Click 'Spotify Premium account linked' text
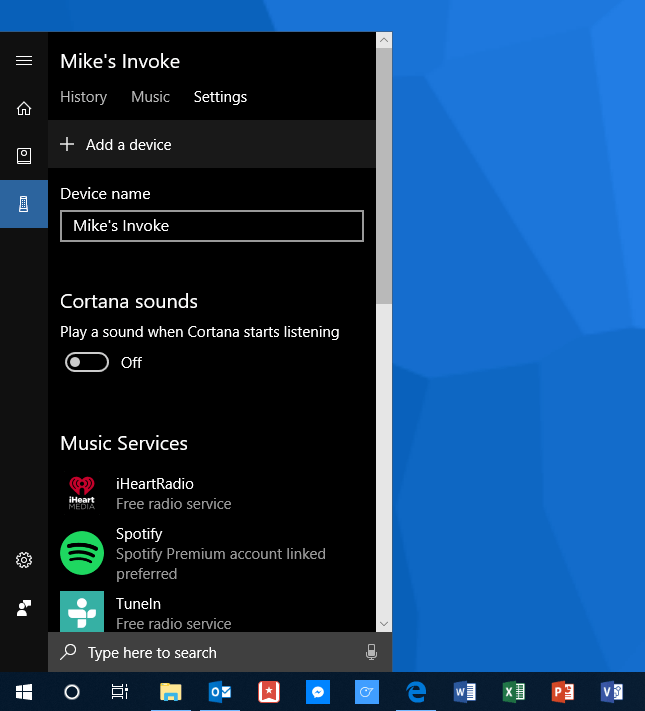 coord(221,554)
